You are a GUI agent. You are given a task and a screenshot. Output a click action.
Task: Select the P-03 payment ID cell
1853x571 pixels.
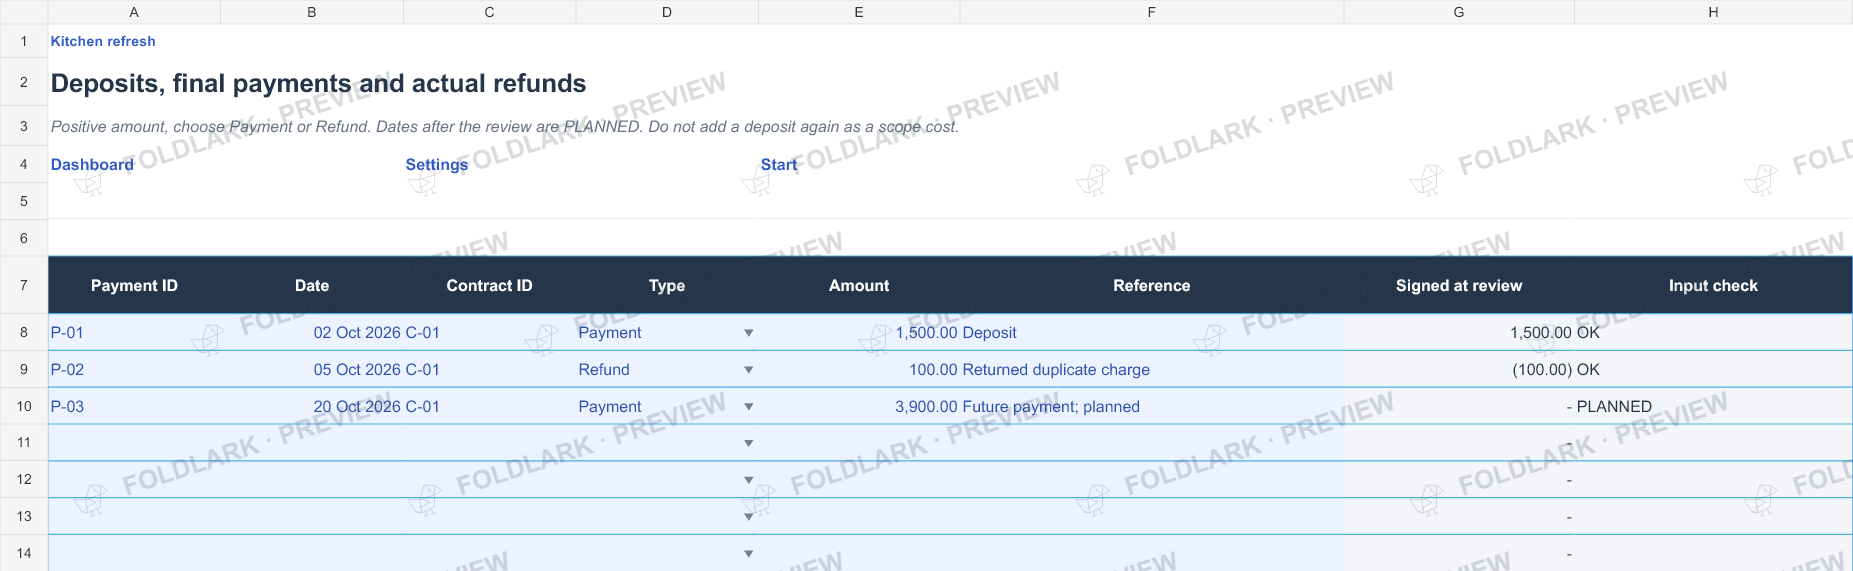[134, 406]
